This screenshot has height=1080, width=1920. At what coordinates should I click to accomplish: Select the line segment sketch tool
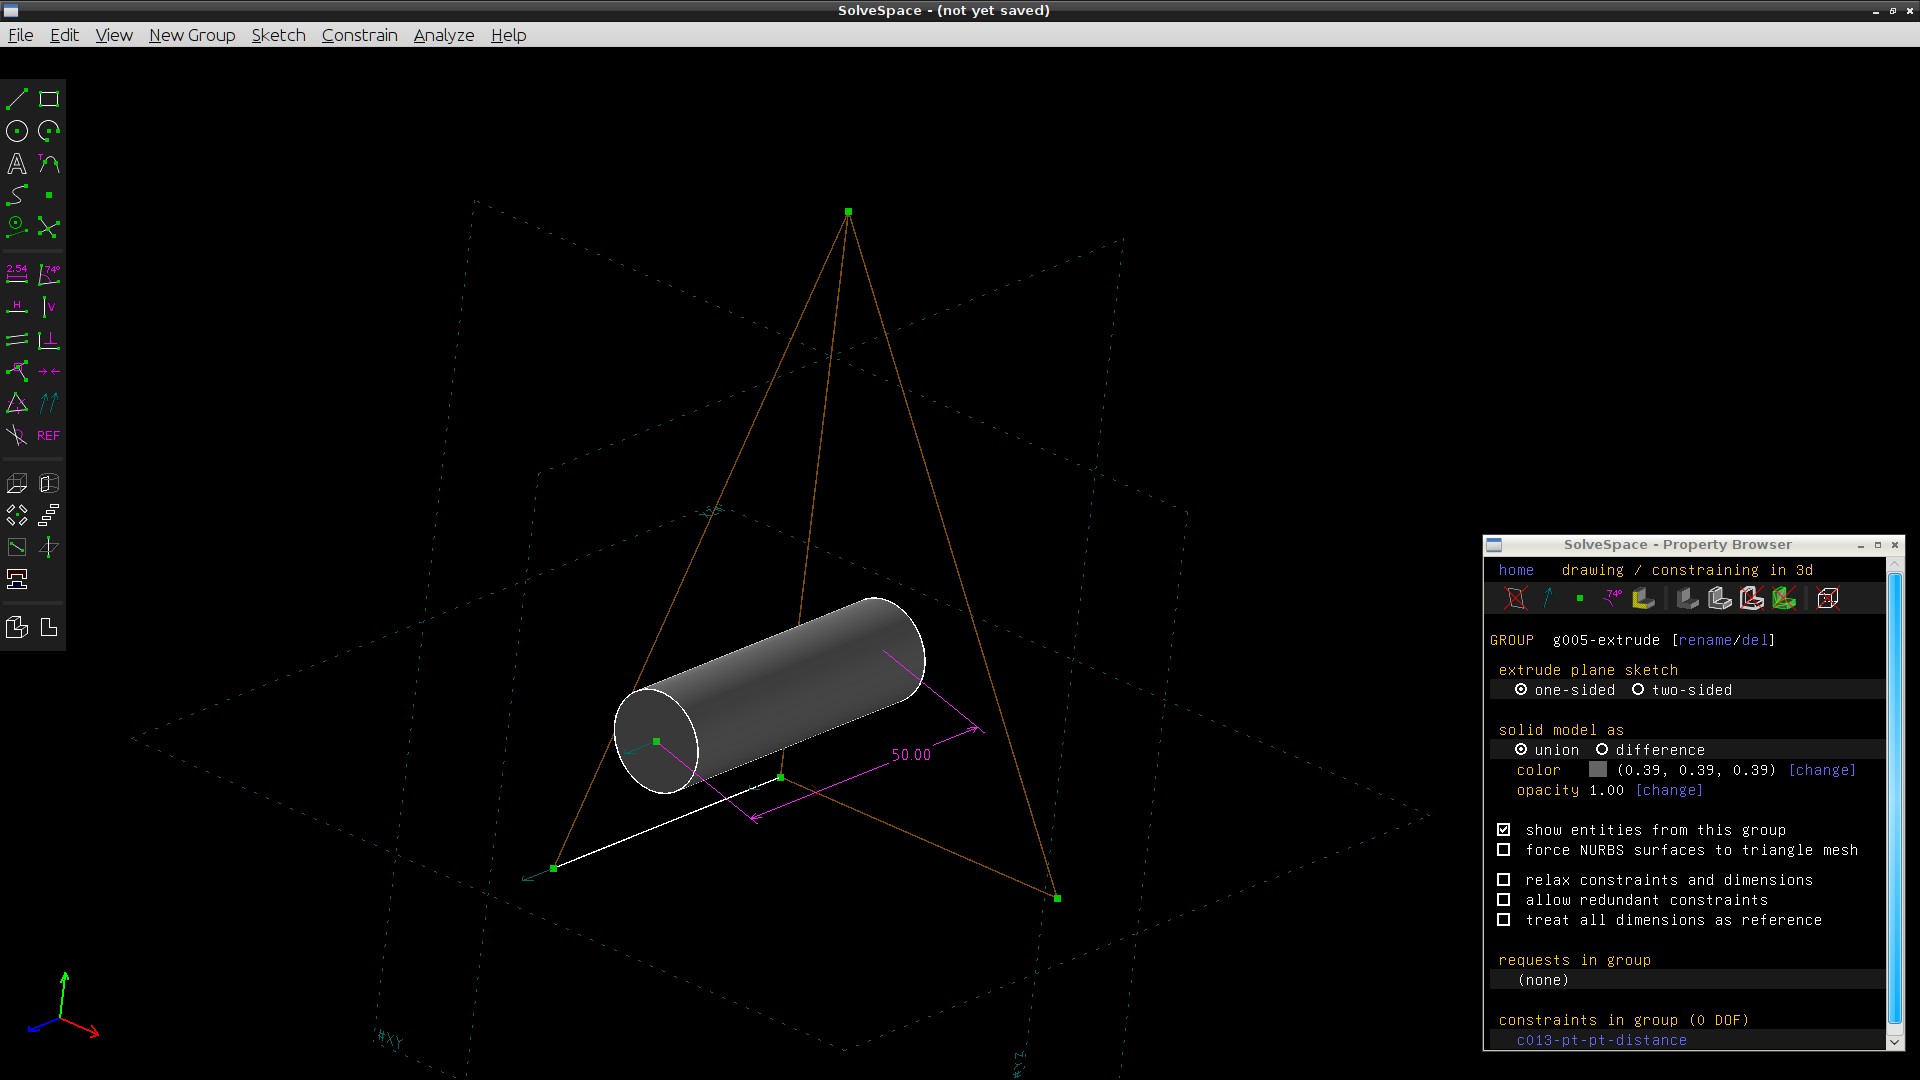click(17, 99)
